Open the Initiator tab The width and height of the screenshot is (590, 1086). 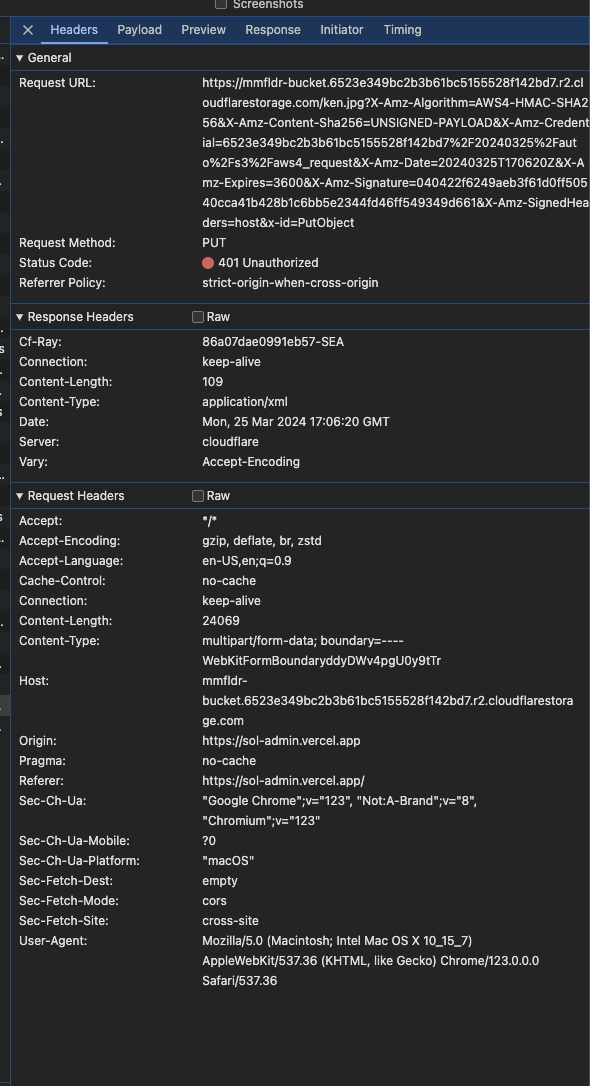[x=341, y=30]
